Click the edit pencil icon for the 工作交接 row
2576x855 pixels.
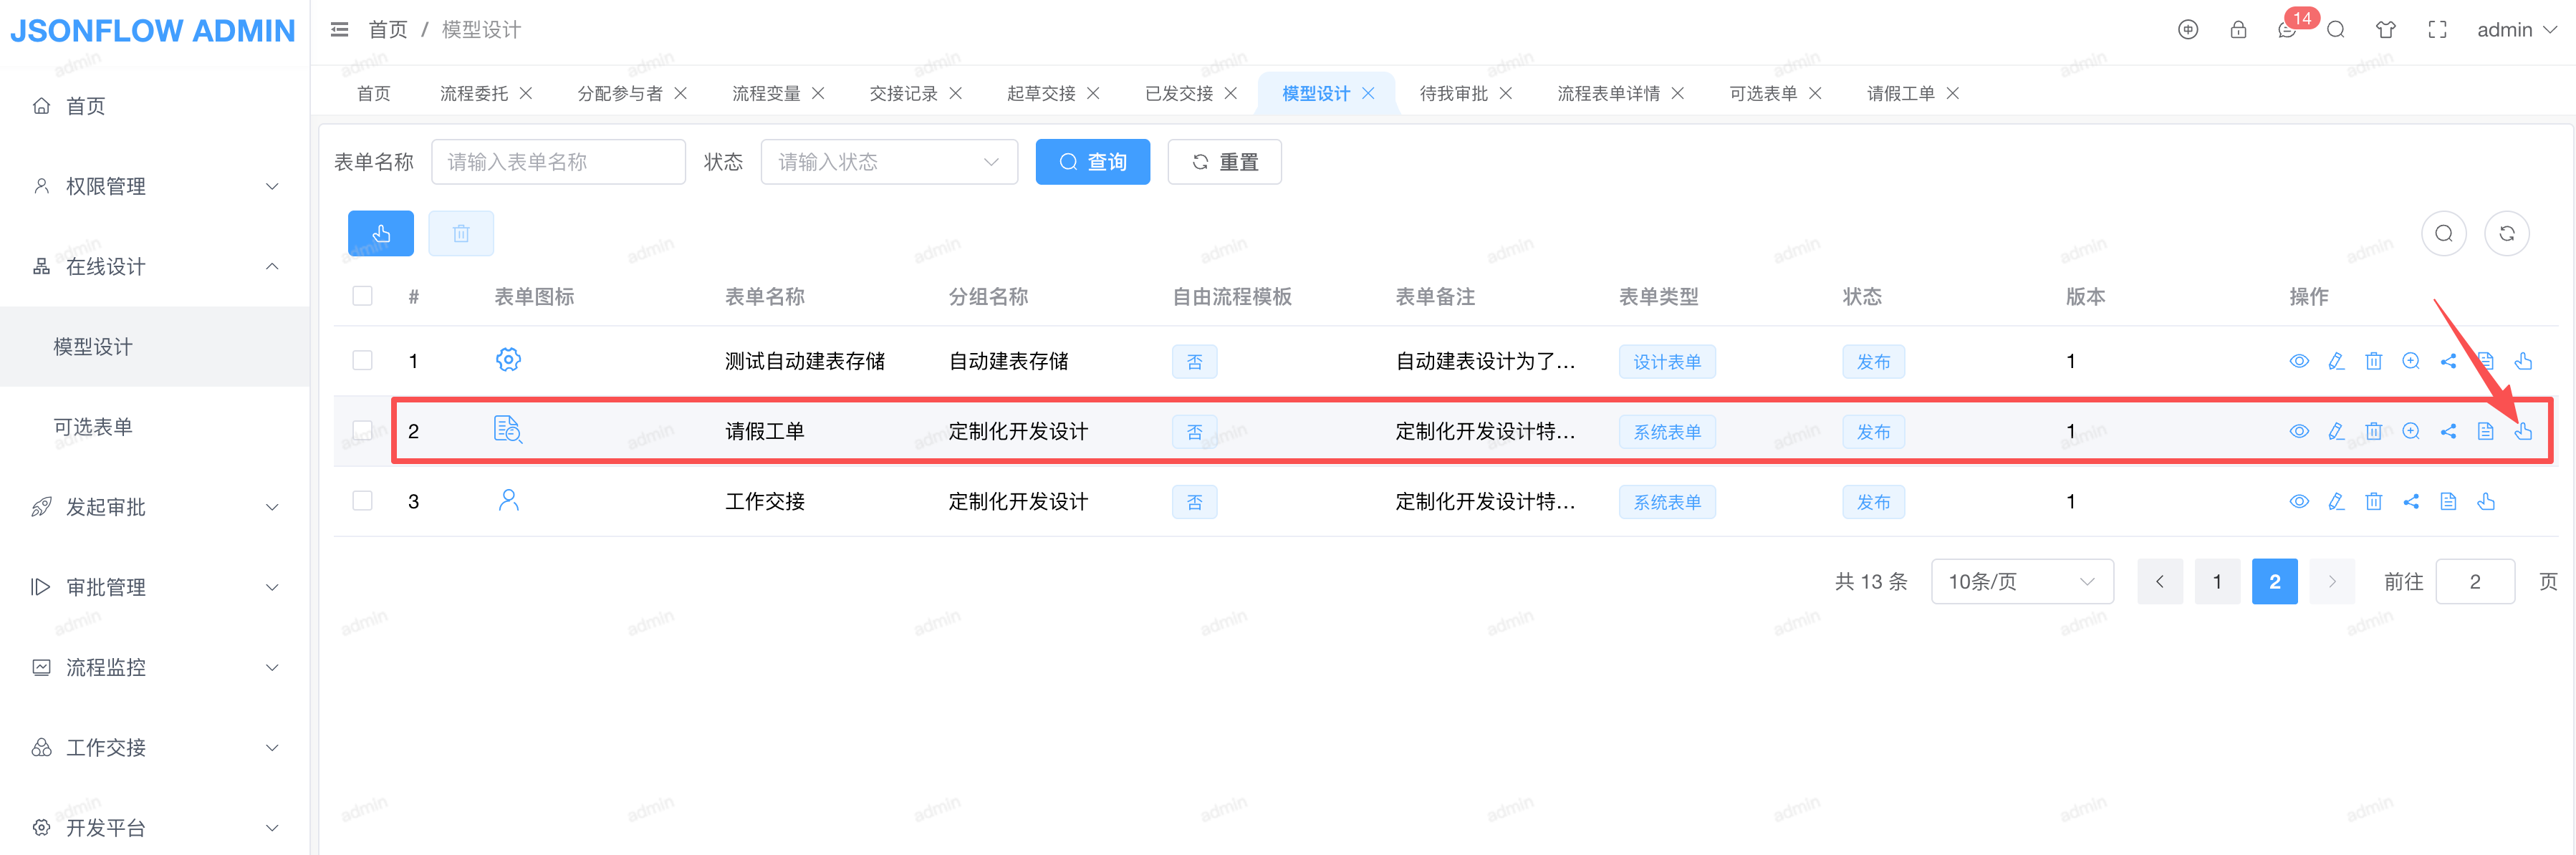tap(2336, 501)
